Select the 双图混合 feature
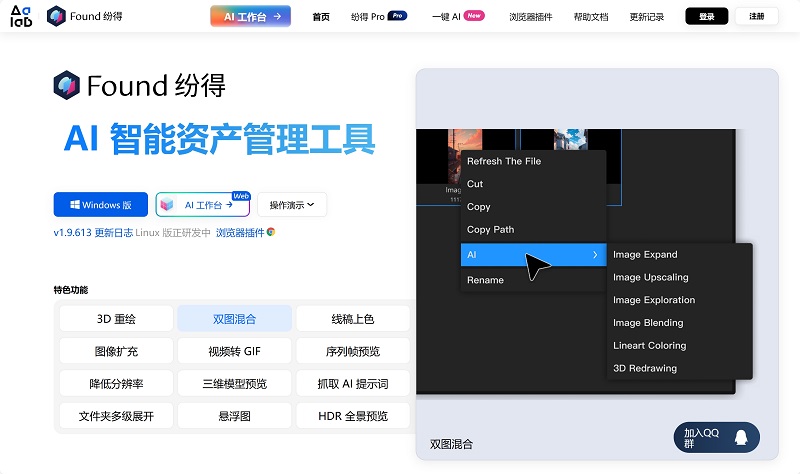 (235, 319)
